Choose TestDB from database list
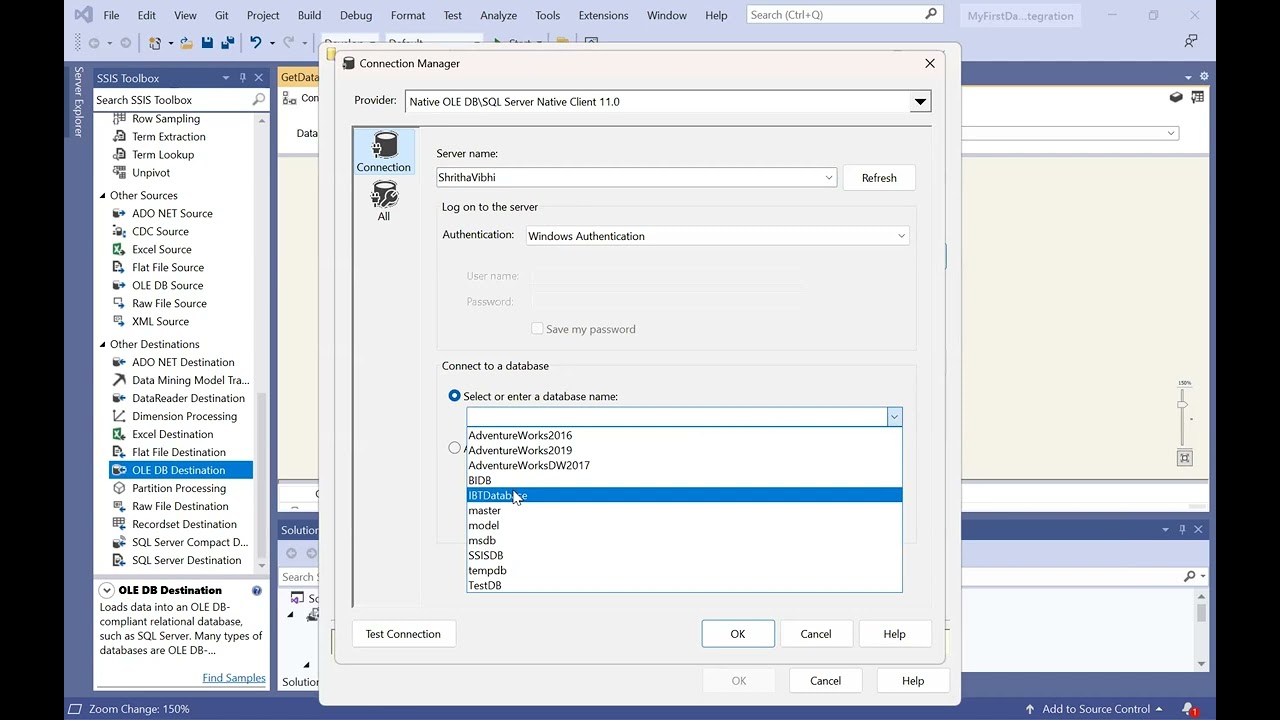This screenshot has width=1280, height=720. 684,586
